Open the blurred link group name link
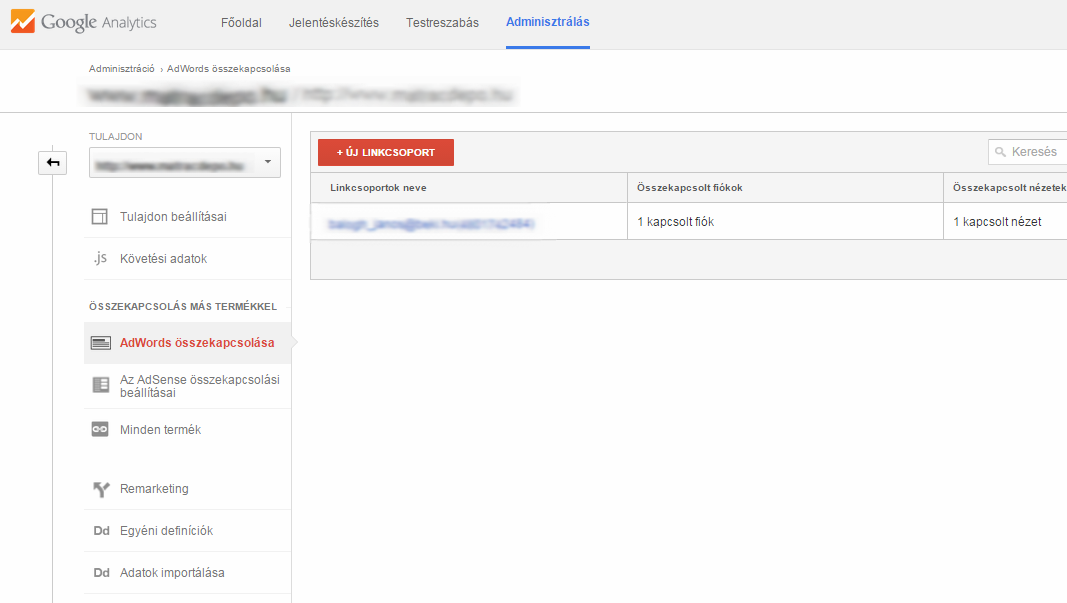 [431, 224]
